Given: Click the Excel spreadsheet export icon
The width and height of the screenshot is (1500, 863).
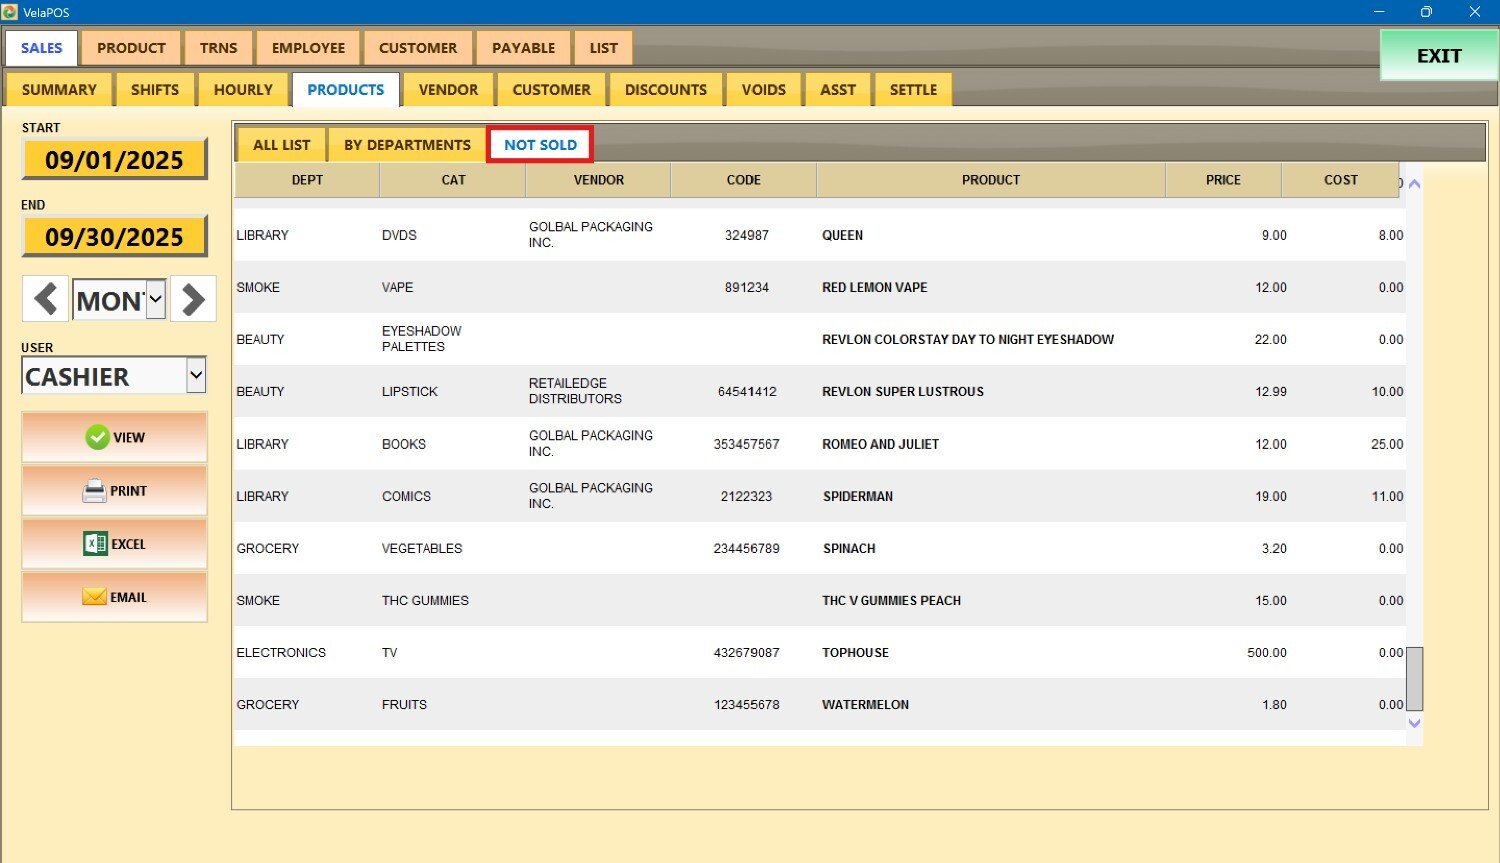Looking at the screenshot, I should [95, 544].
